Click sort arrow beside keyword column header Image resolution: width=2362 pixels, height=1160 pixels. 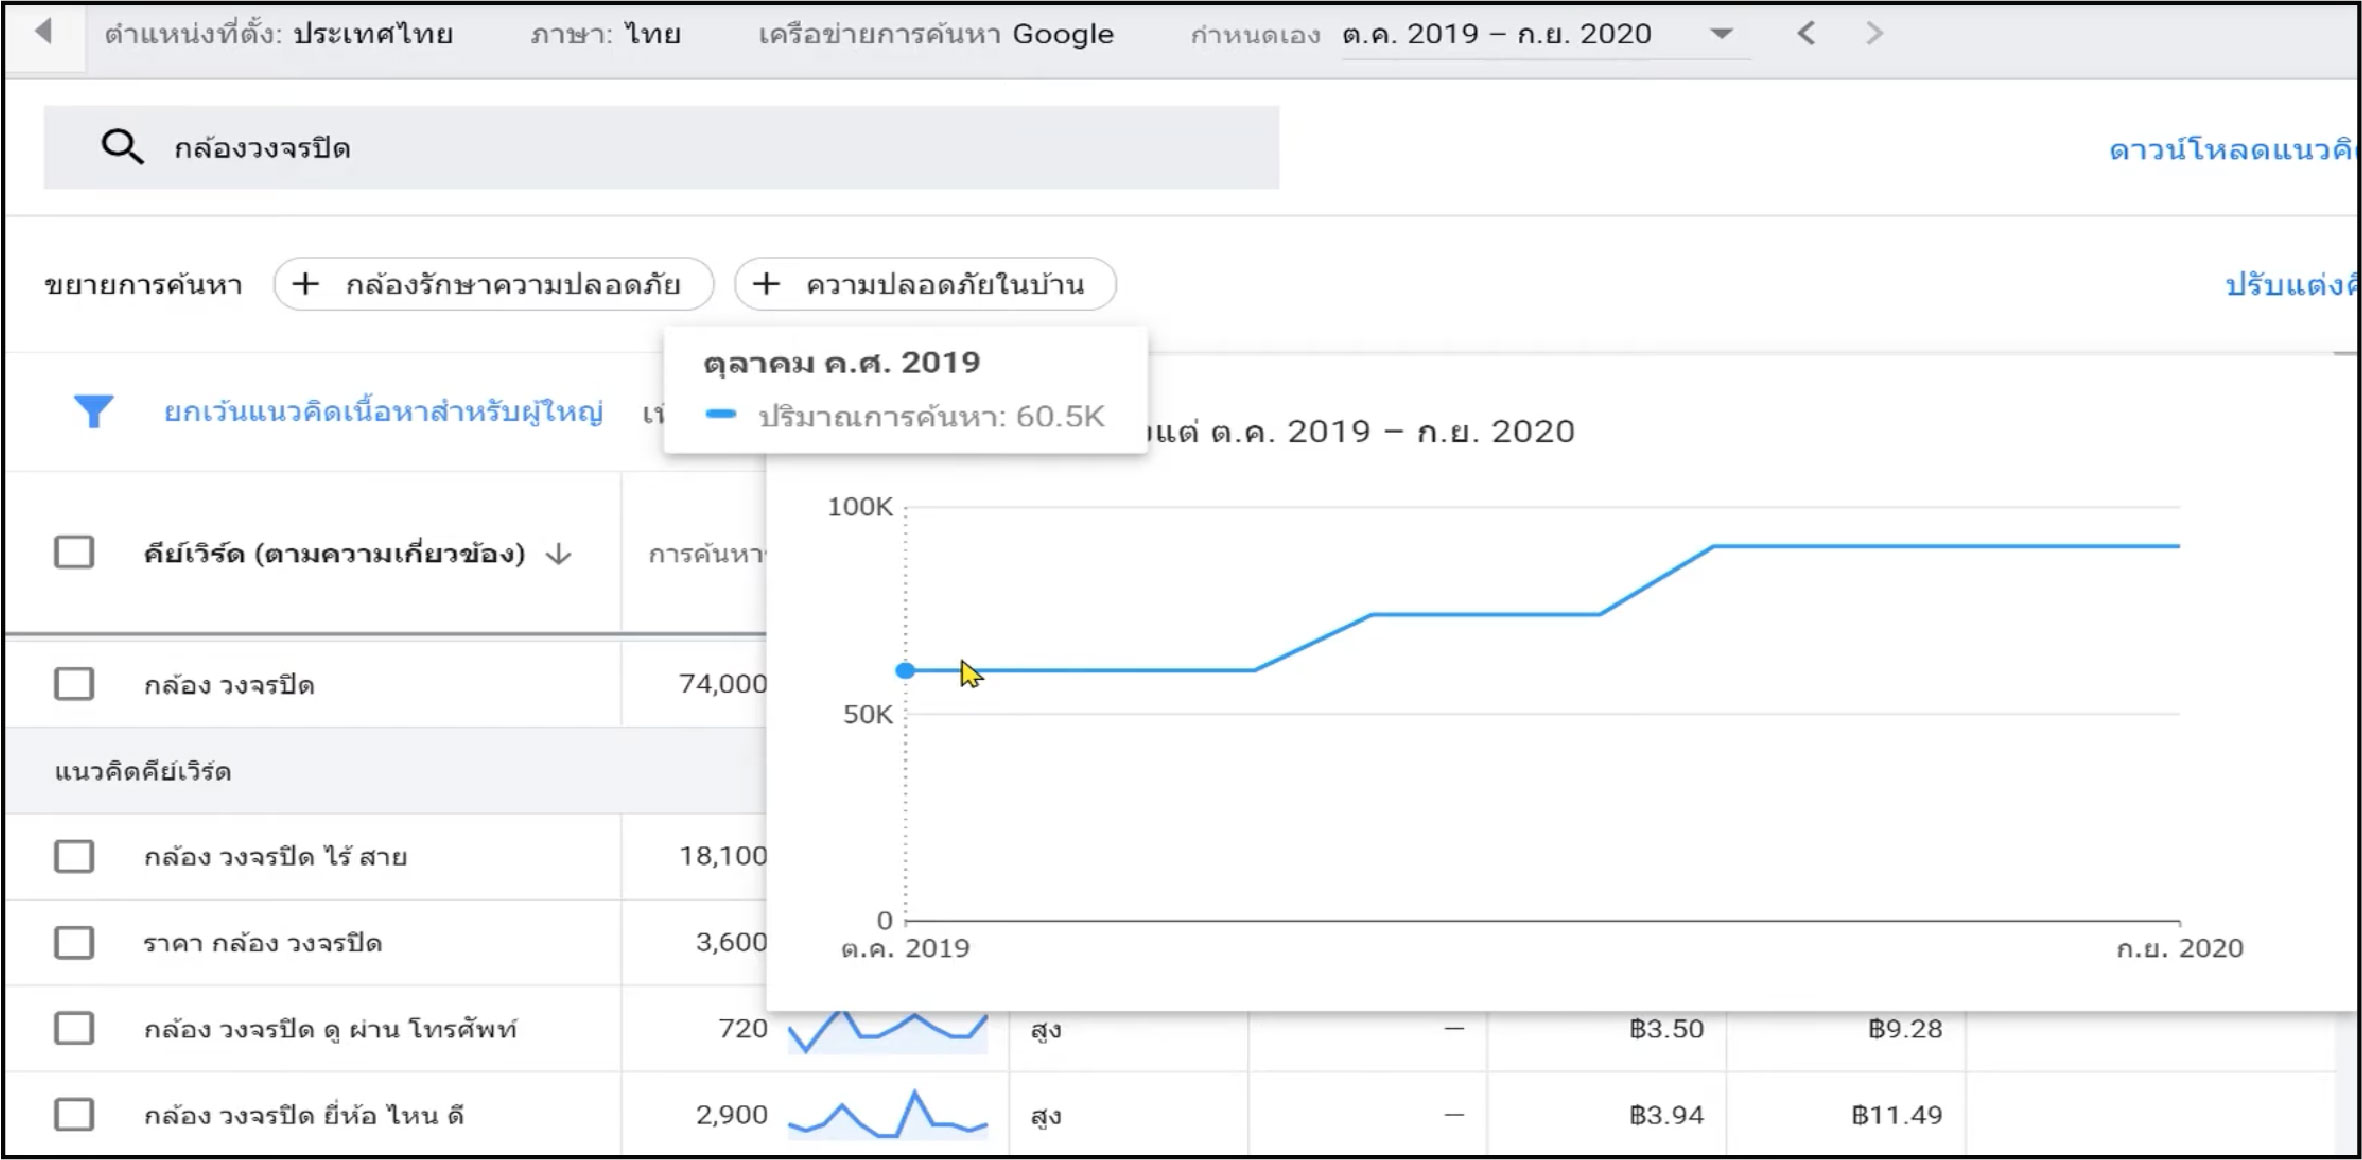click(558, 553)
